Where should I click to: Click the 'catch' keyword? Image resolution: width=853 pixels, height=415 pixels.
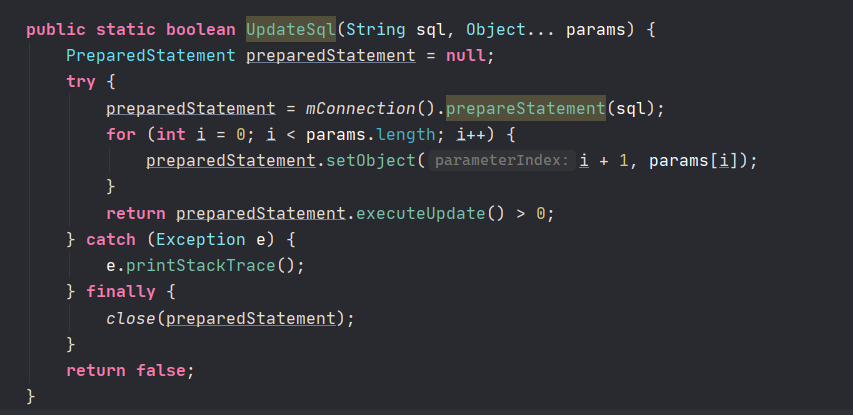tap(111, 239)
